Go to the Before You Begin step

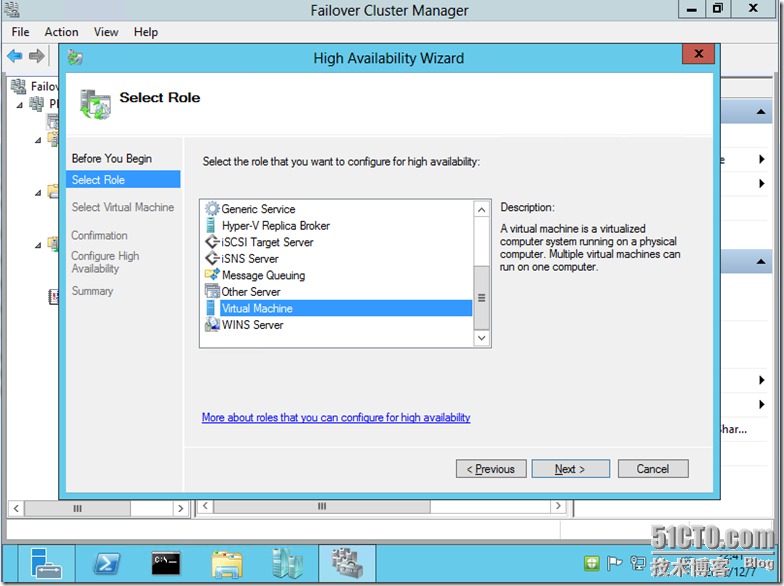click(112, 158)
